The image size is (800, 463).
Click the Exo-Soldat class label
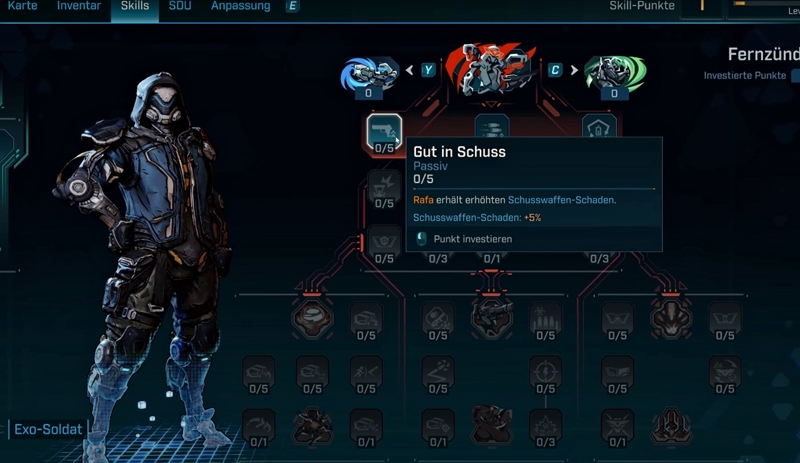(x=48, y=429)
